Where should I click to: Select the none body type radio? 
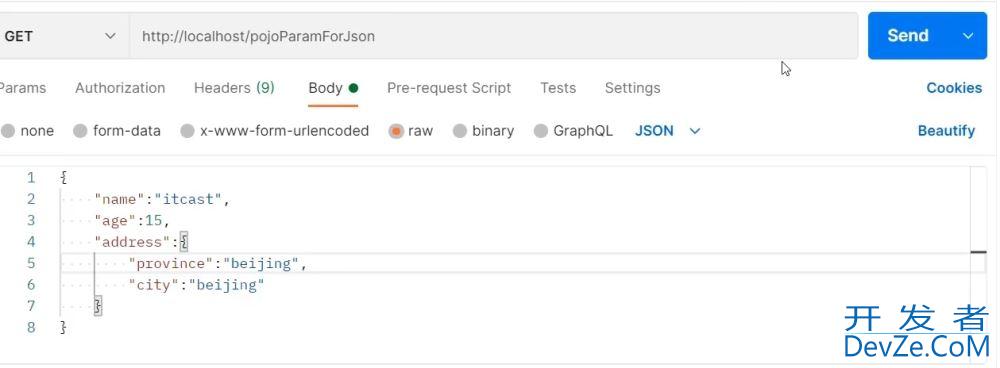pos(8,131)
